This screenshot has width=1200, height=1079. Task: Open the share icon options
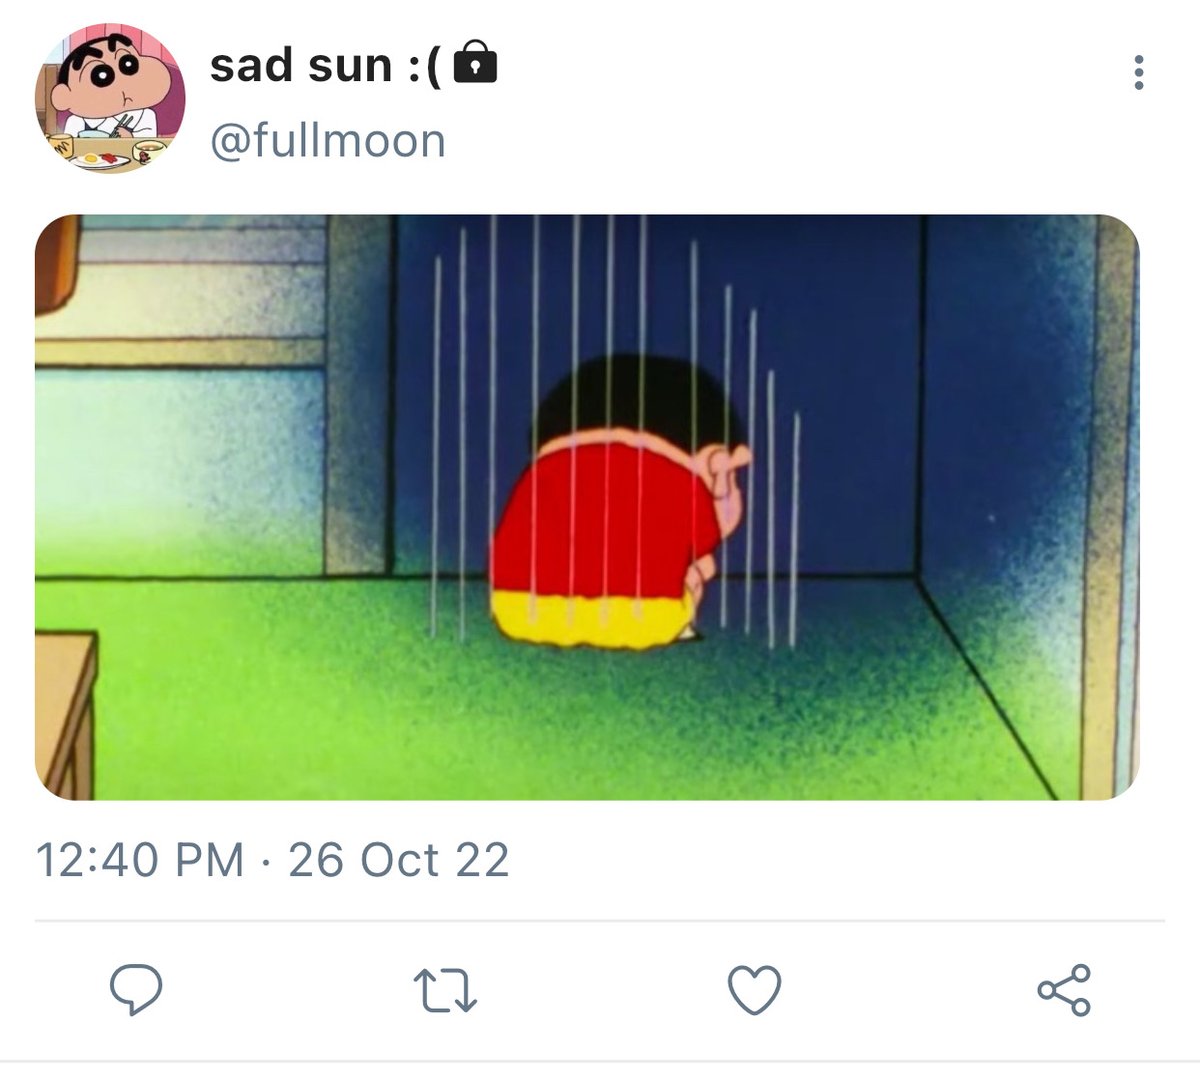click(1064, 990)
